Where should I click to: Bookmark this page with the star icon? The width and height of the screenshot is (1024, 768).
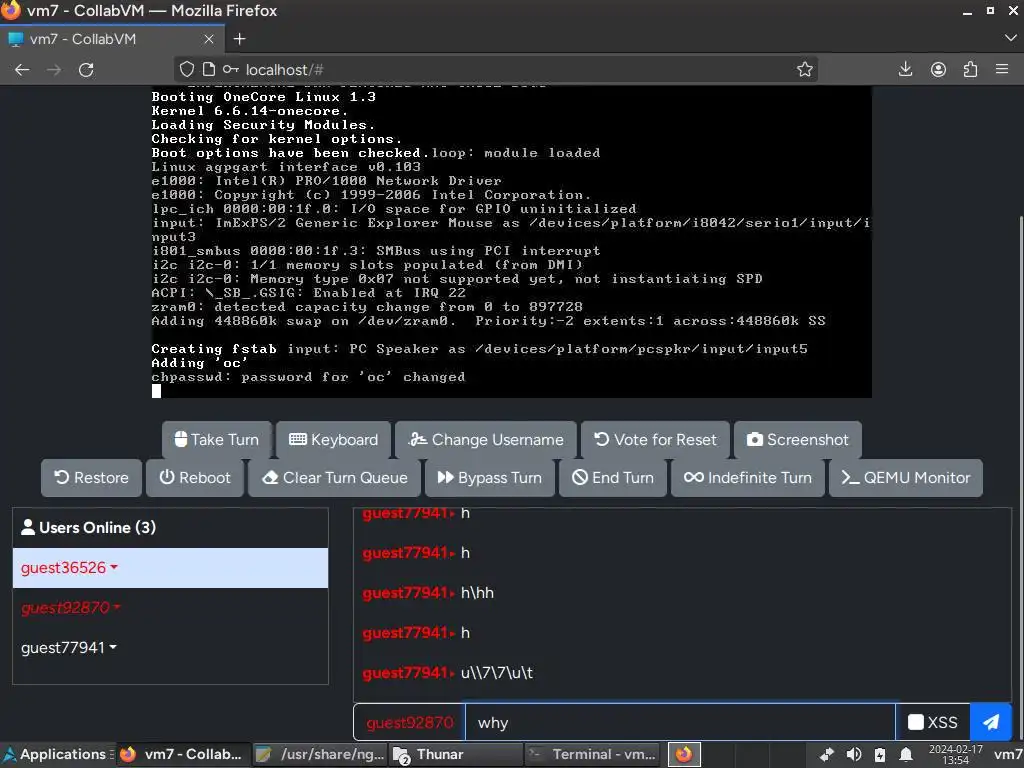(x=805, y=69)
